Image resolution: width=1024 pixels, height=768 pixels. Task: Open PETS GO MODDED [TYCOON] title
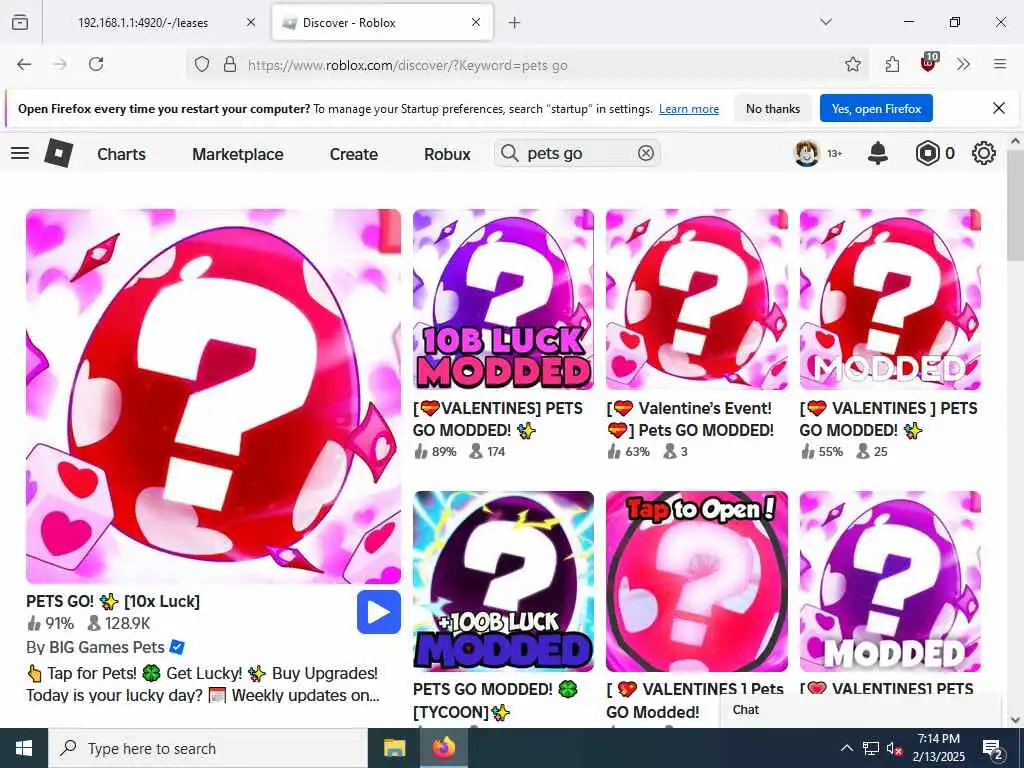tap(495, 700)
